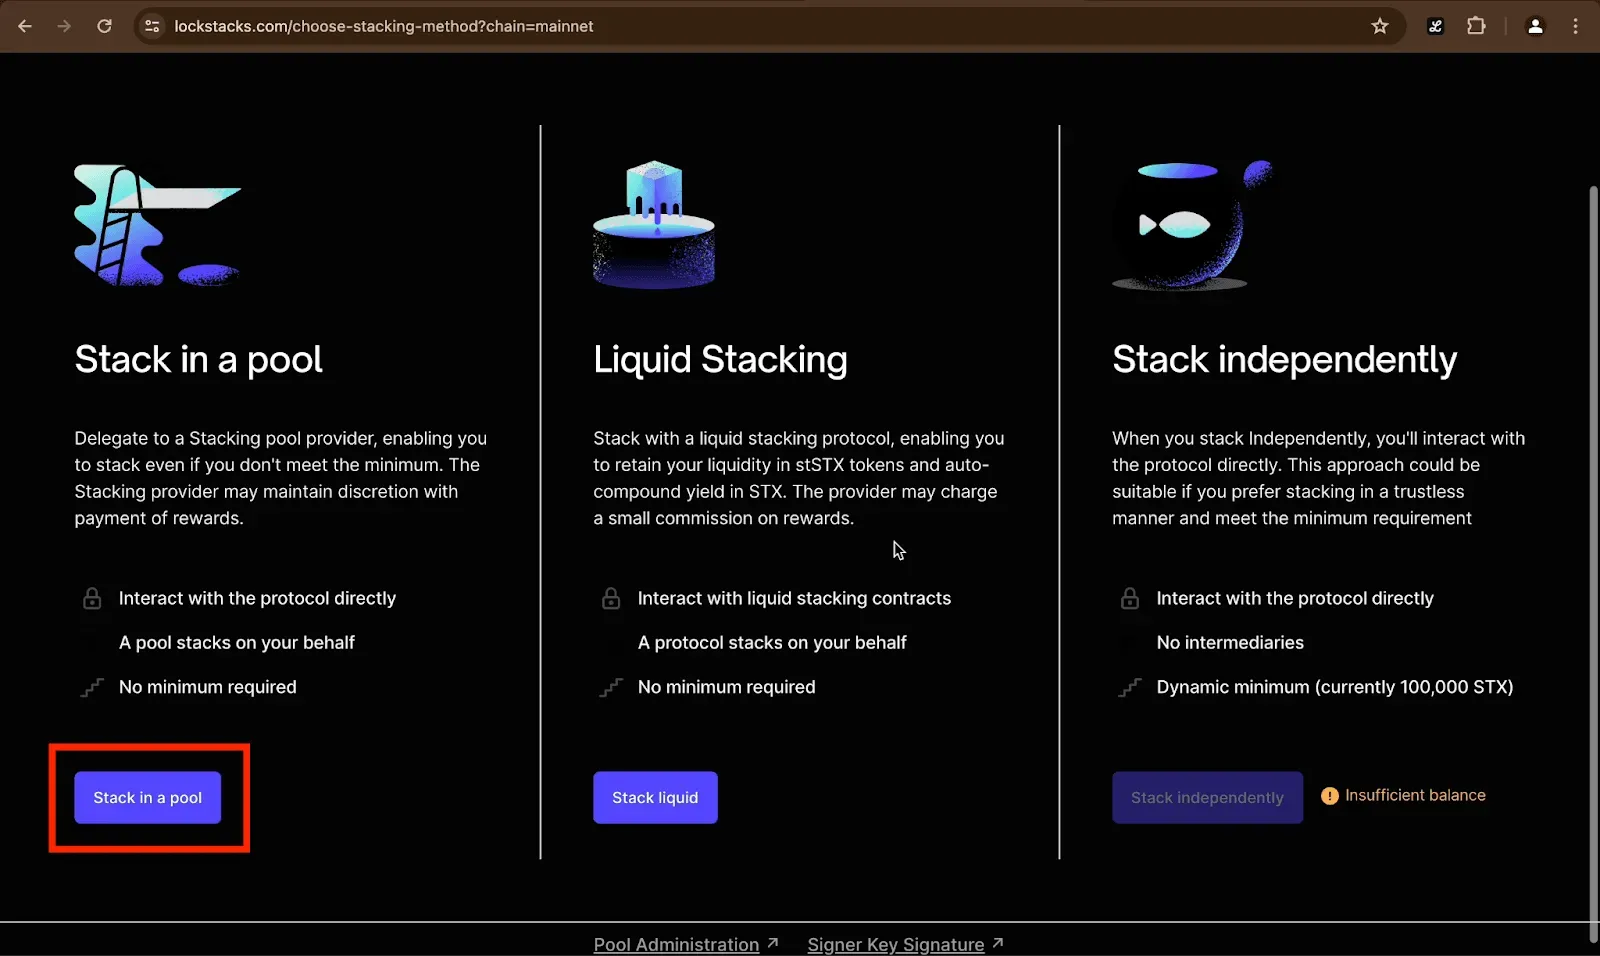This screenshot has height=956, width=1600.
Task: Click 'No intermediaries' text
Action: pyautogui.click(x=1230, y=642)
